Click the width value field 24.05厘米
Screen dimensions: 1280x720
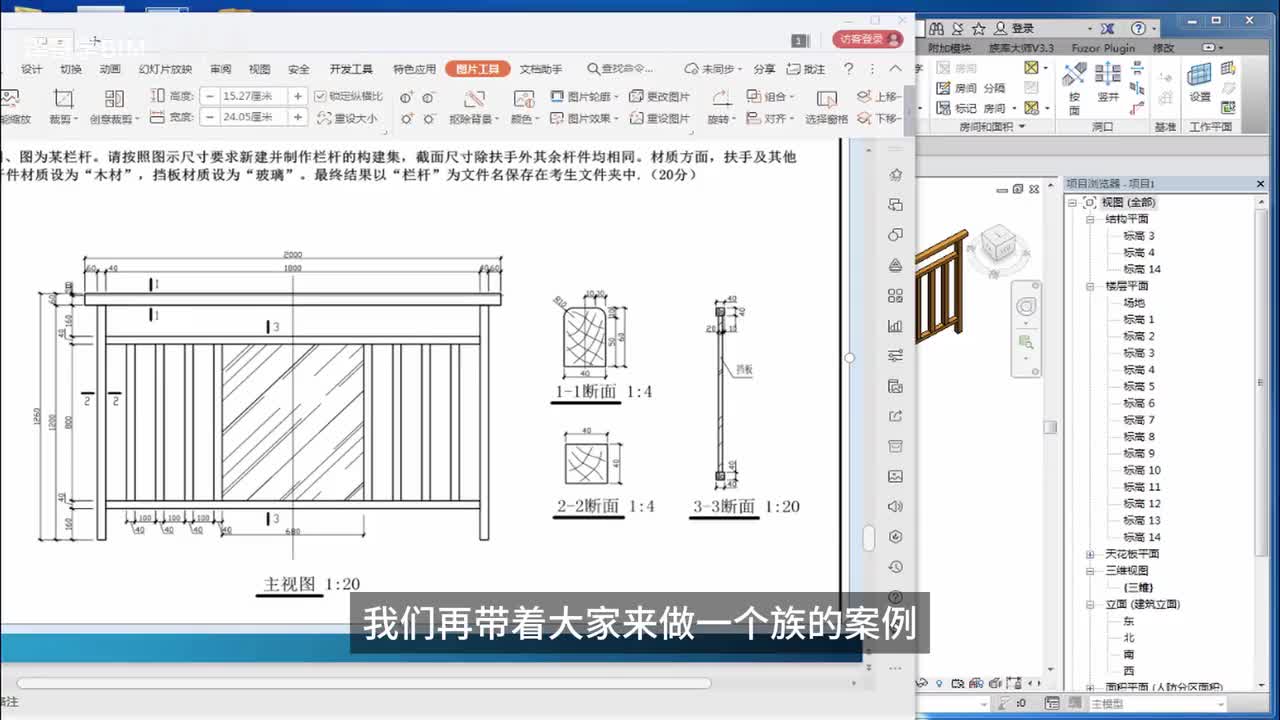point(253,117)
